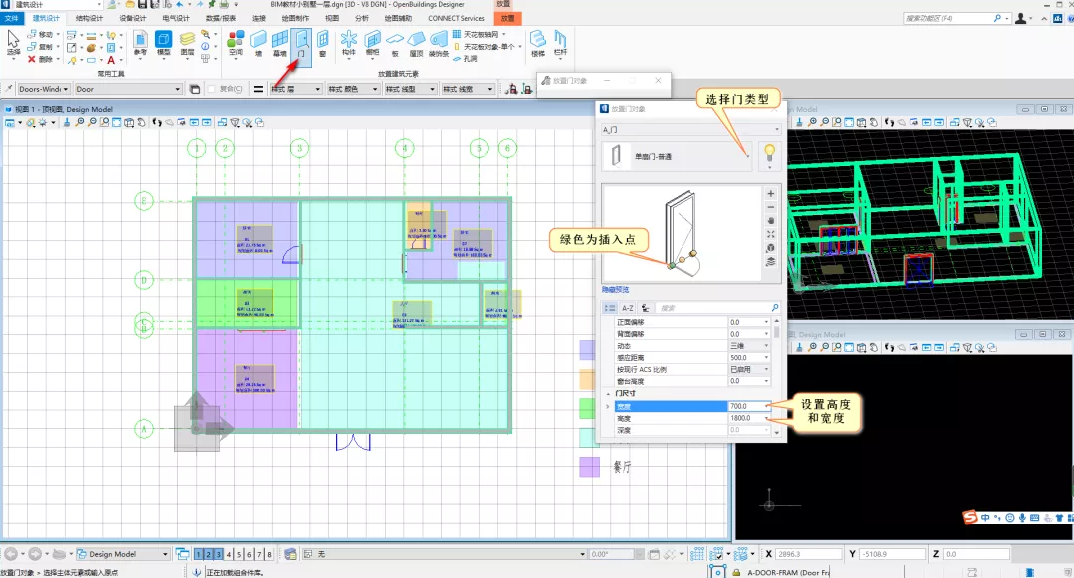Click the X coordinate field 2896.3
The width and height of the screenshot is (1074, 578).
tap(809, 554)
